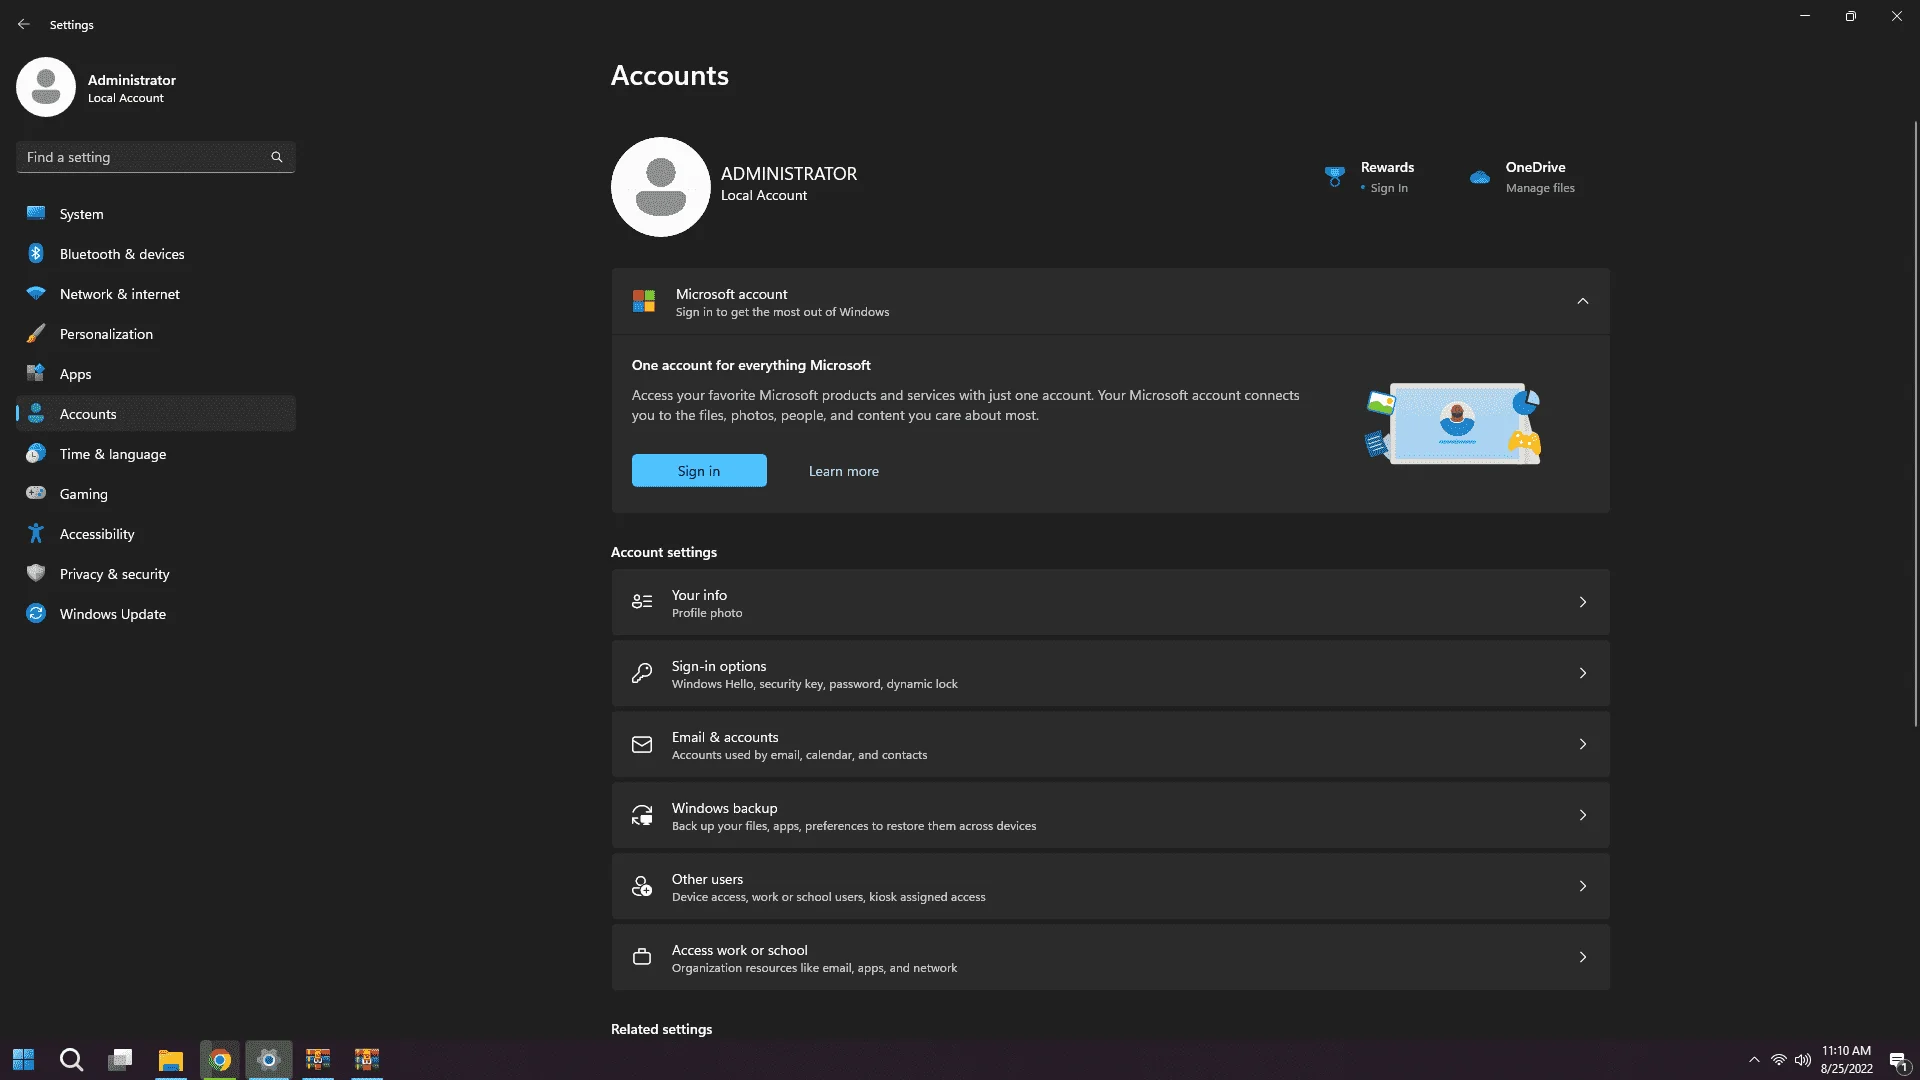This screenshot has height=1080, width=1920.
Task: Click Rewards Sign In link
Action: point(1389,188)
